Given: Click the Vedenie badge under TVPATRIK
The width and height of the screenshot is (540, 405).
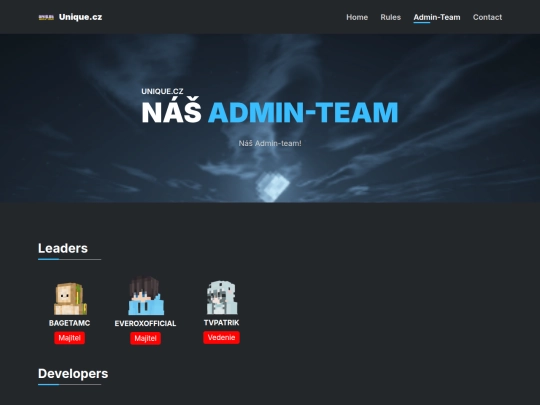Looking at the screenshot, I should tap(221, 338).
